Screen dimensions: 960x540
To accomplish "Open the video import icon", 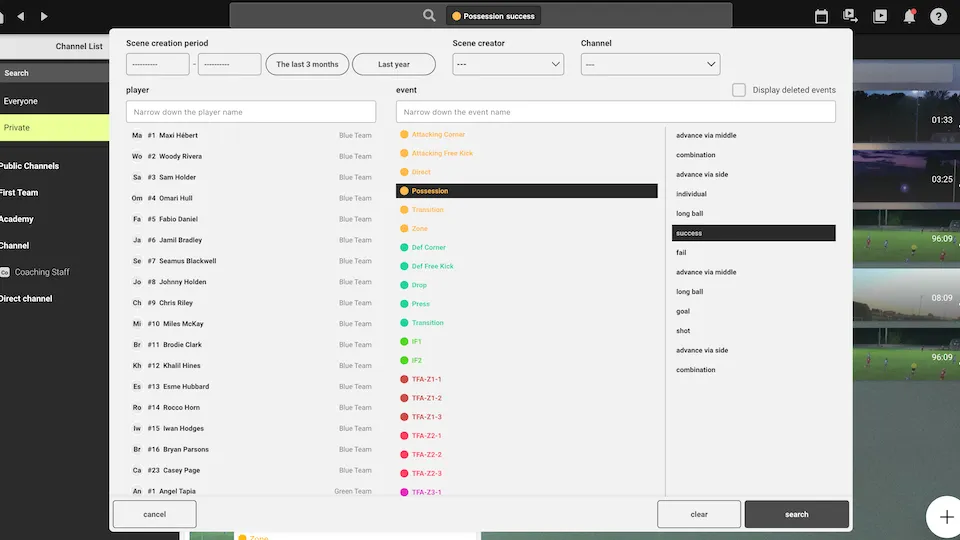I will coord(850,17).
